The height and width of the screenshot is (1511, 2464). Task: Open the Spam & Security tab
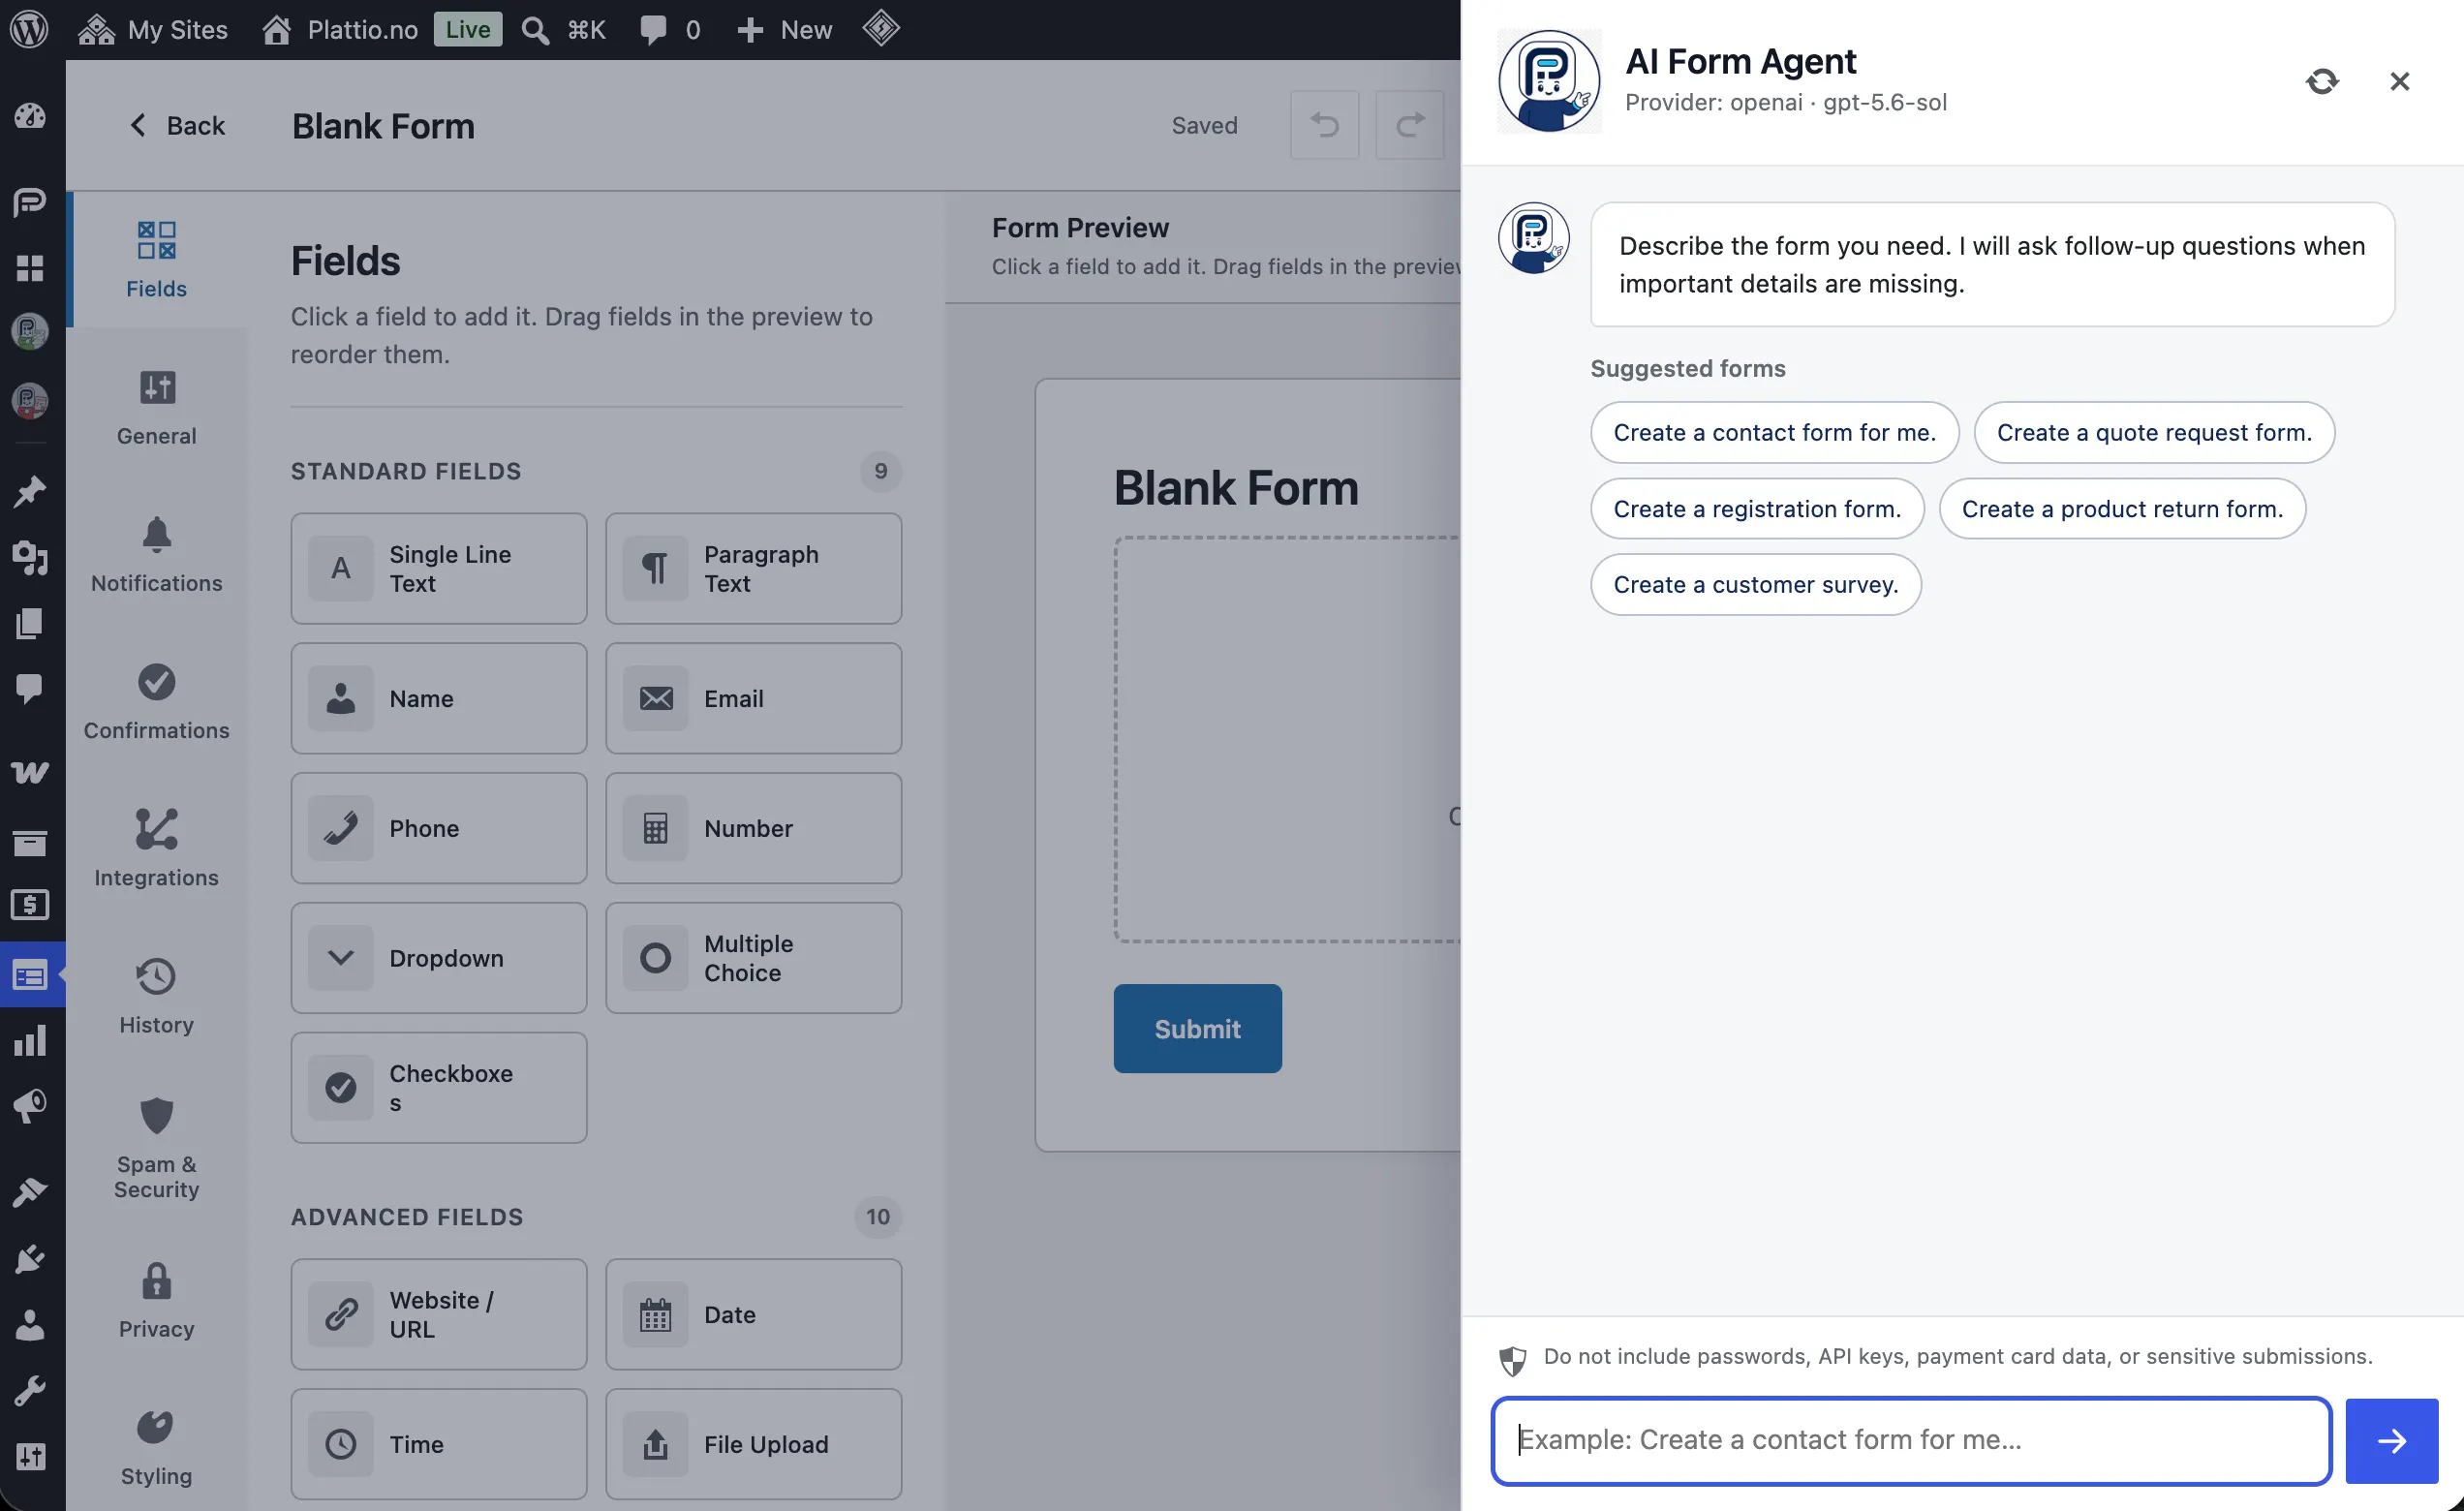[156, 1147]
